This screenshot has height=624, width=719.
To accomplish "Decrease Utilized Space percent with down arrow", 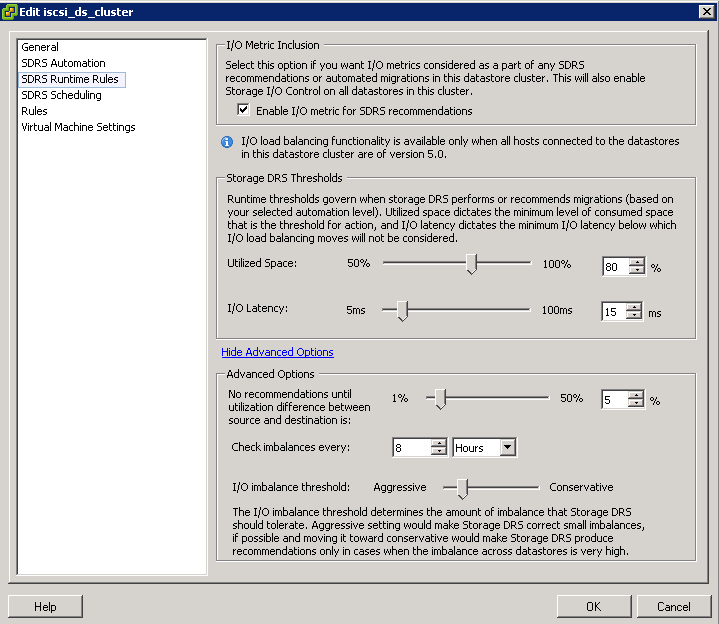I will pos(637,270).
